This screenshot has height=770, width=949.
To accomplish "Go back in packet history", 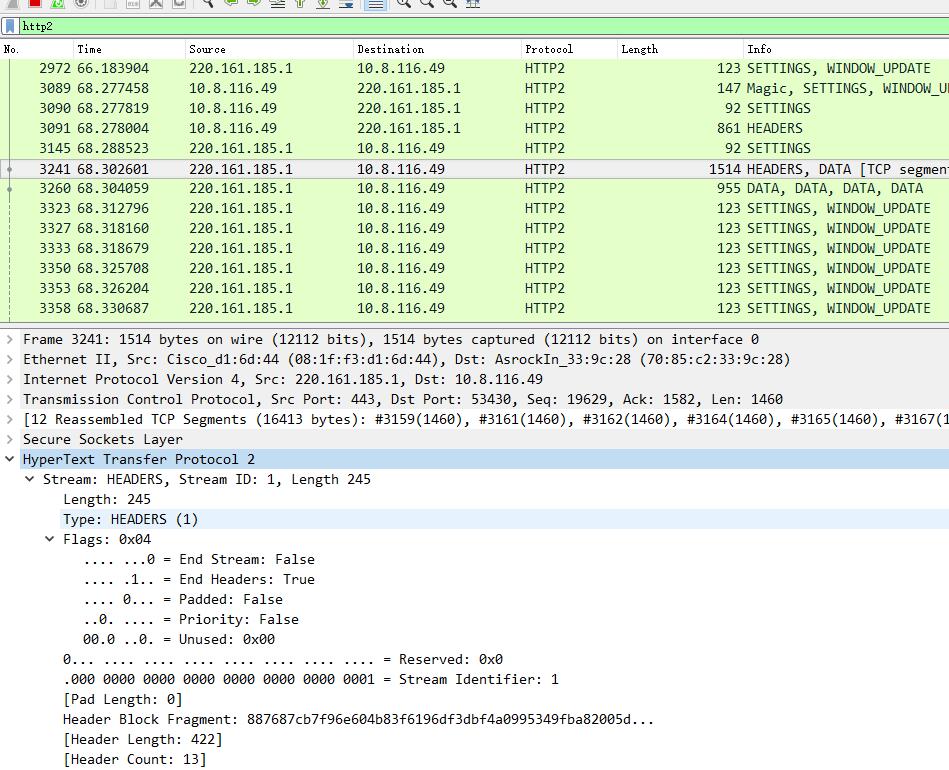I will tap(231, 3).
